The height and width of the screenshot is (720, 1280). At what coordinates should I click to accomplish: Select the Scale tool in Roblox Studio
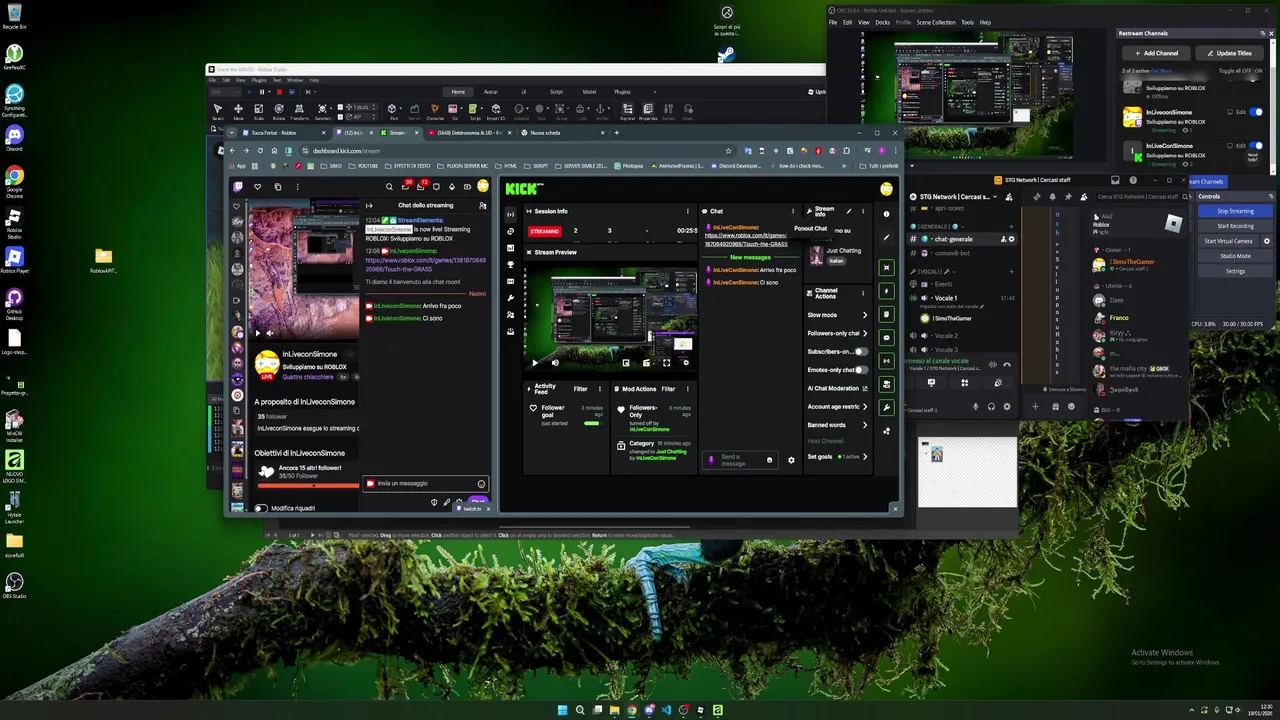[258, 111]
